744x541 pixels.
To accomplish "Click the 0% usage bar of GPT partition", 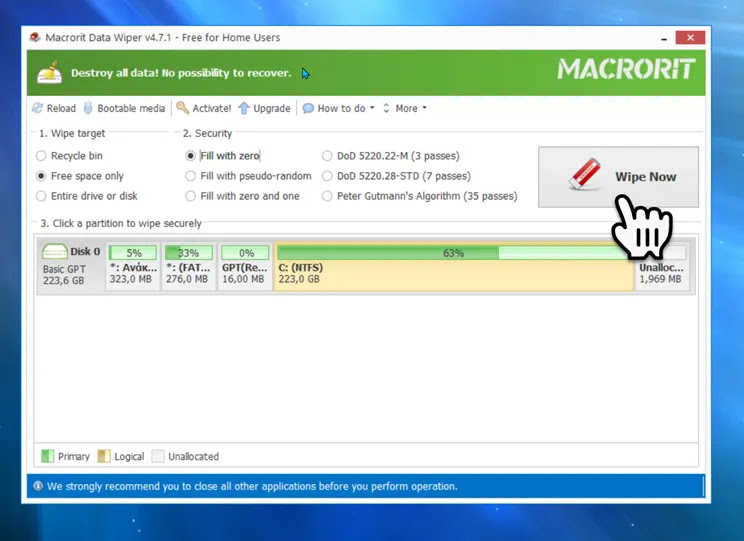I will pos(245,252).
